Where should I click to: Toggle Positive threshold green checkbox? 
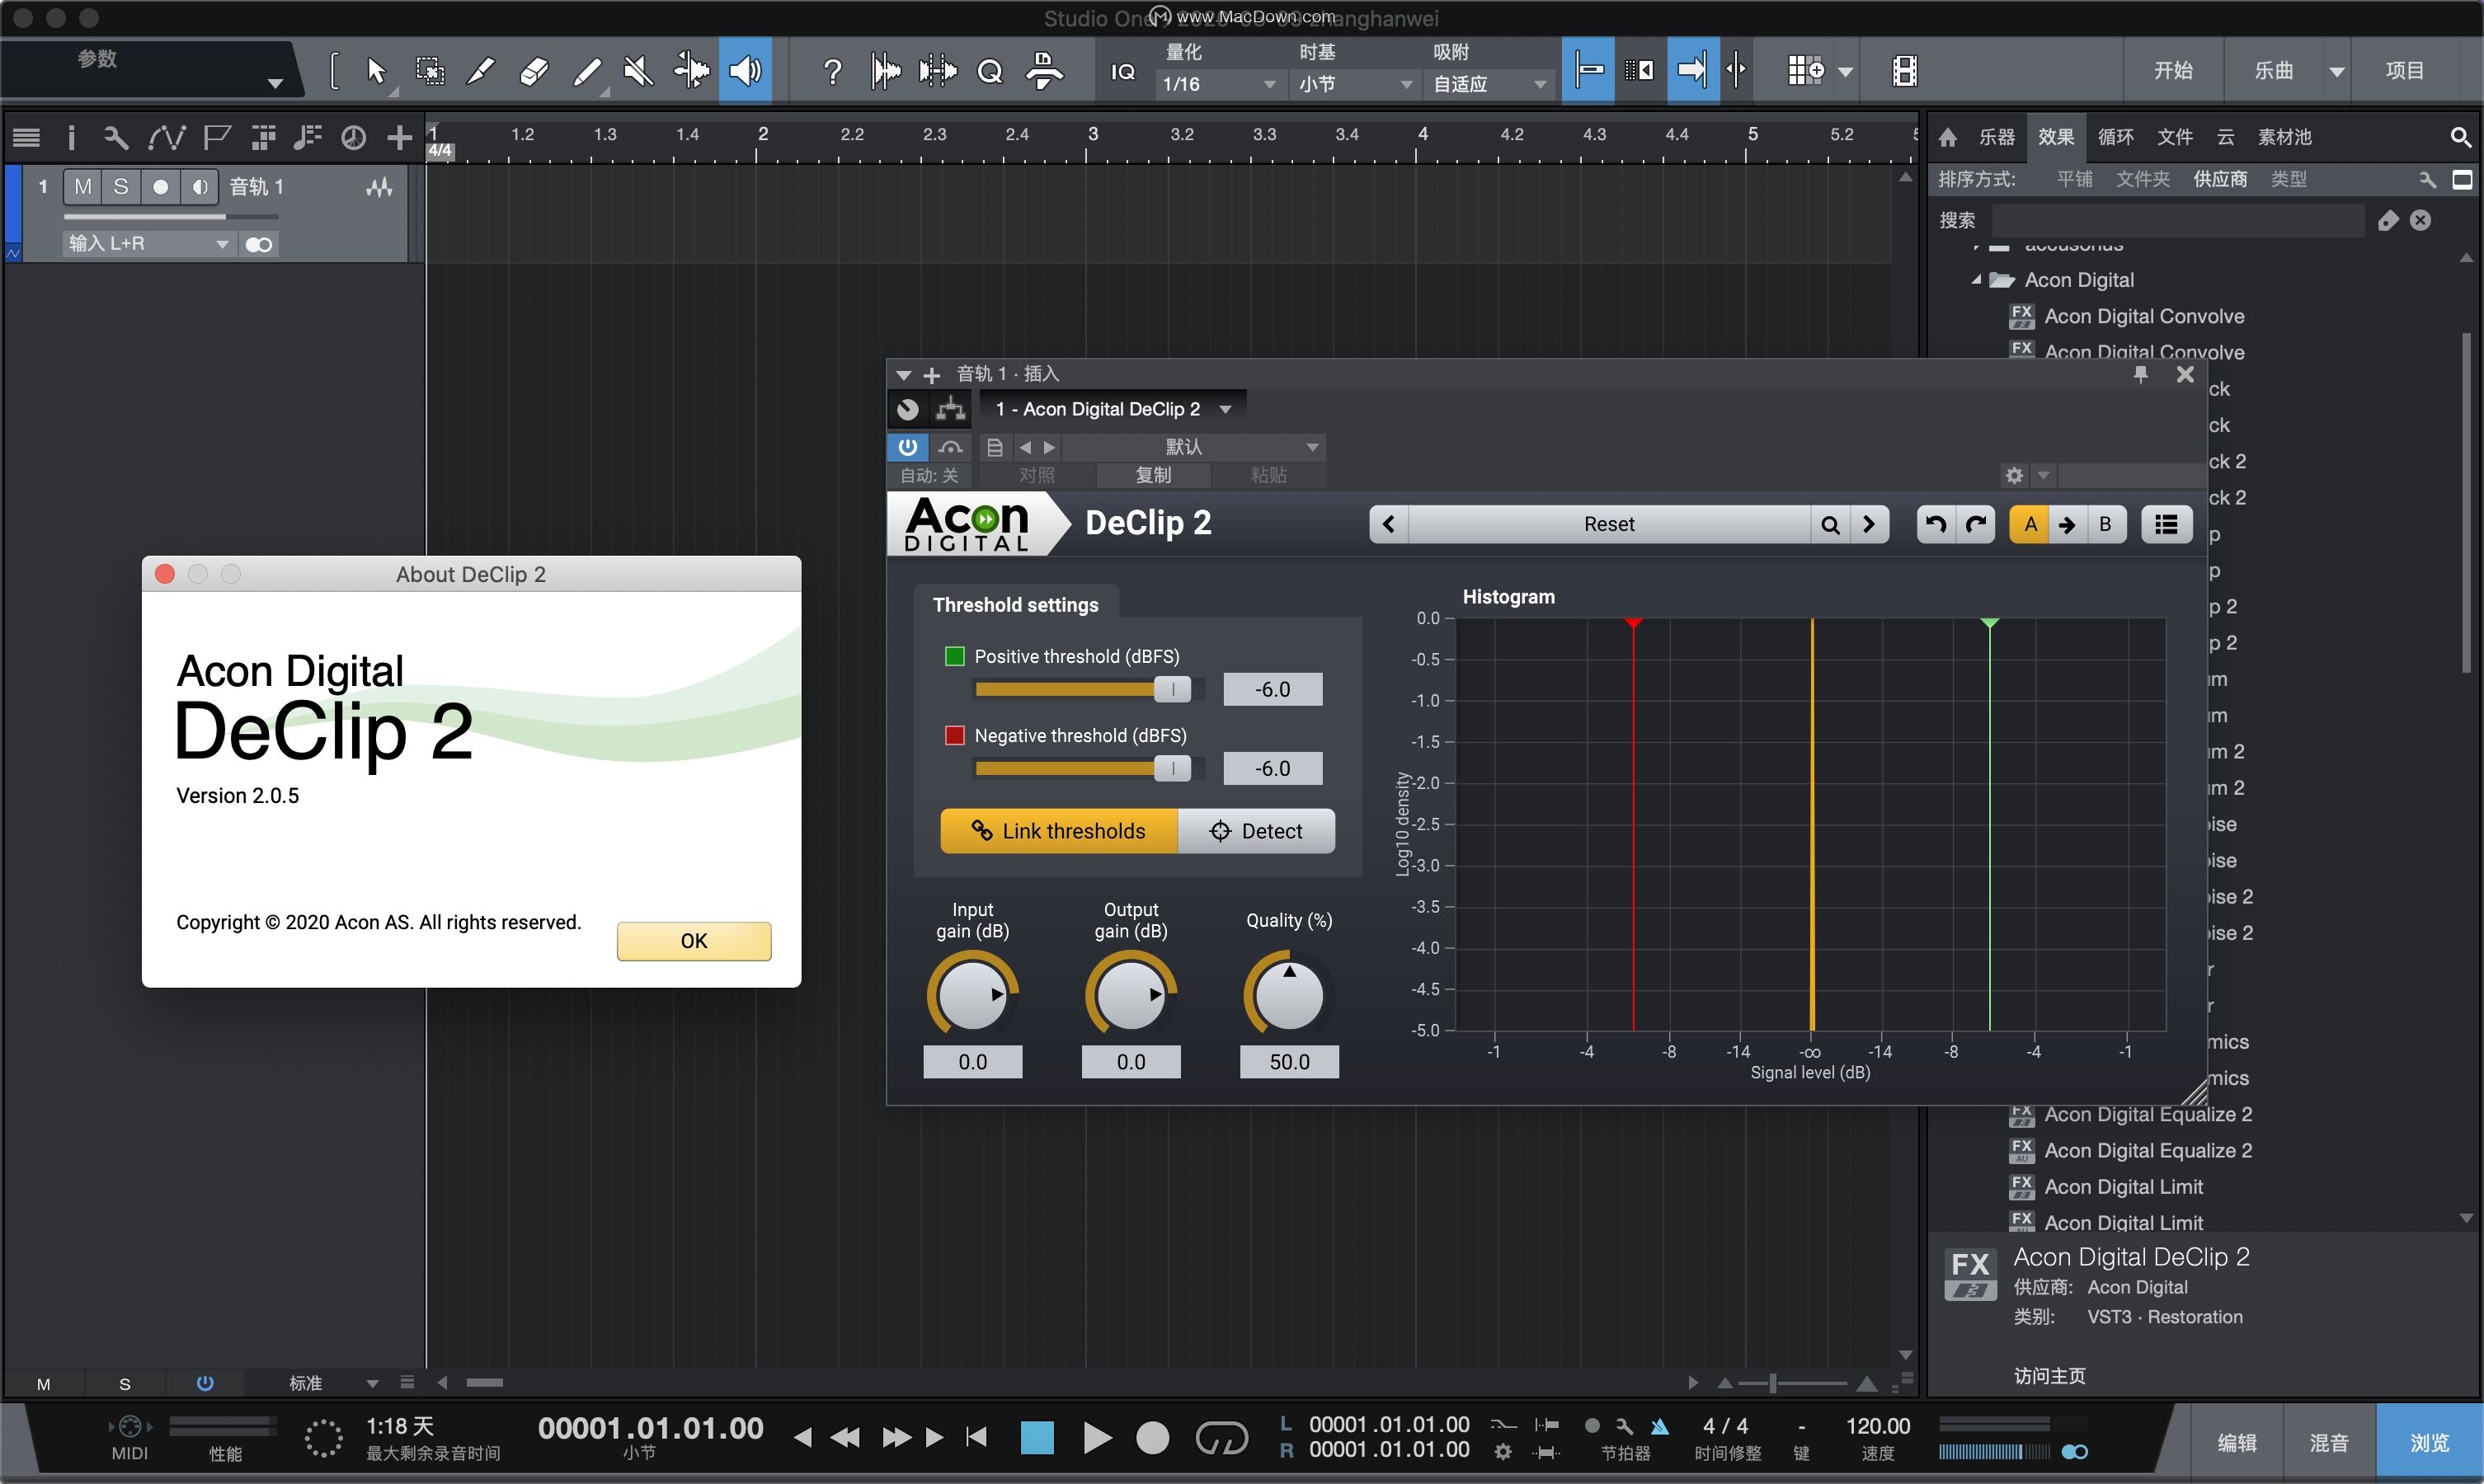tap(954, 656)
